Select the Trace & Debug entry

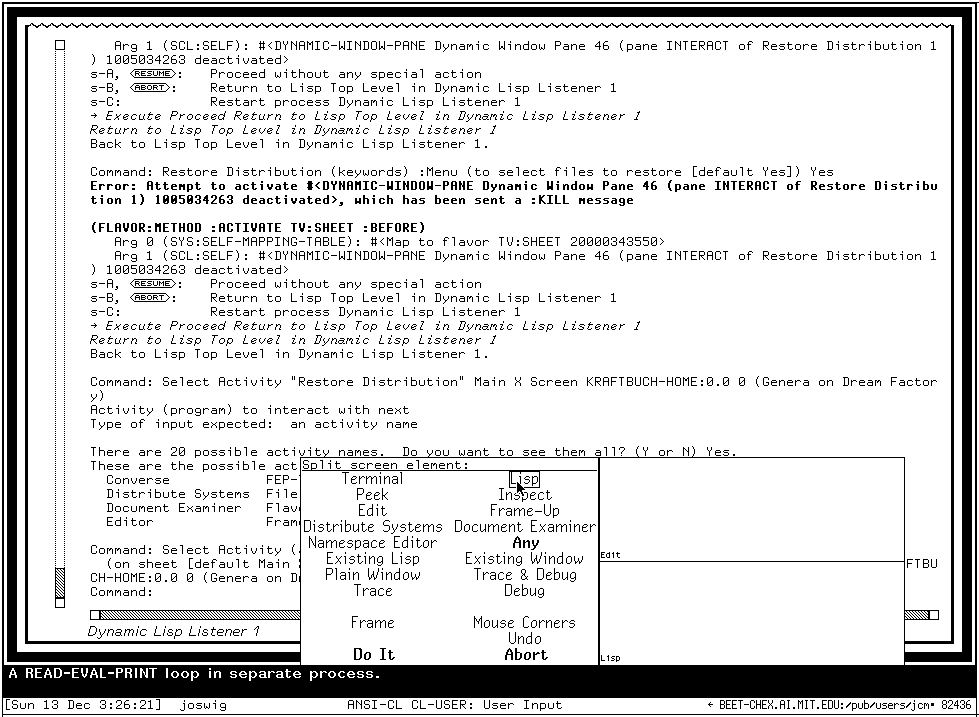click(524, 575)
